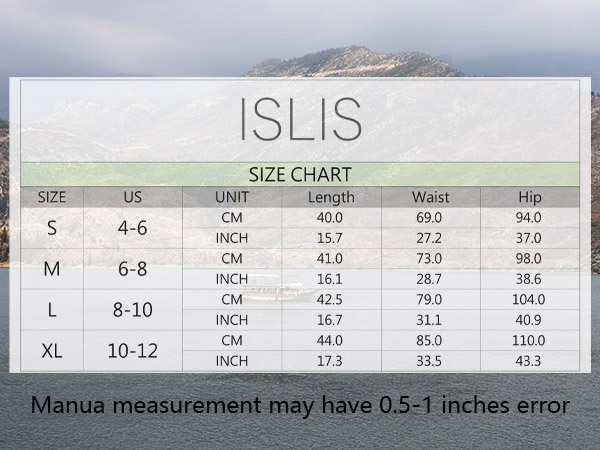Select the L size cell
600x450 pixels.
(52, 310)
